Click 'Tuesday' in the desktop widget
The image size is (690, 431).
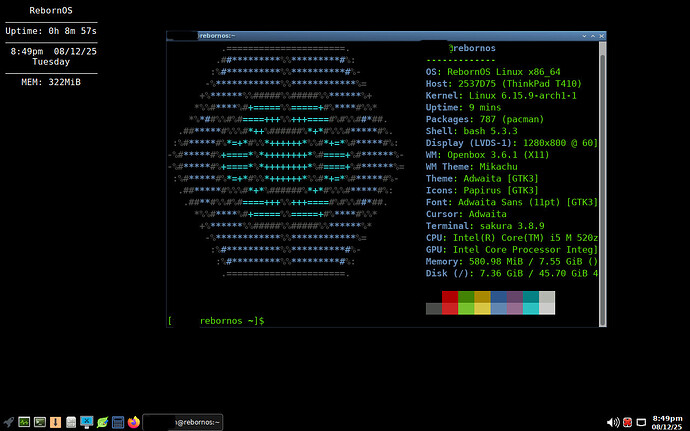(51, 62)
